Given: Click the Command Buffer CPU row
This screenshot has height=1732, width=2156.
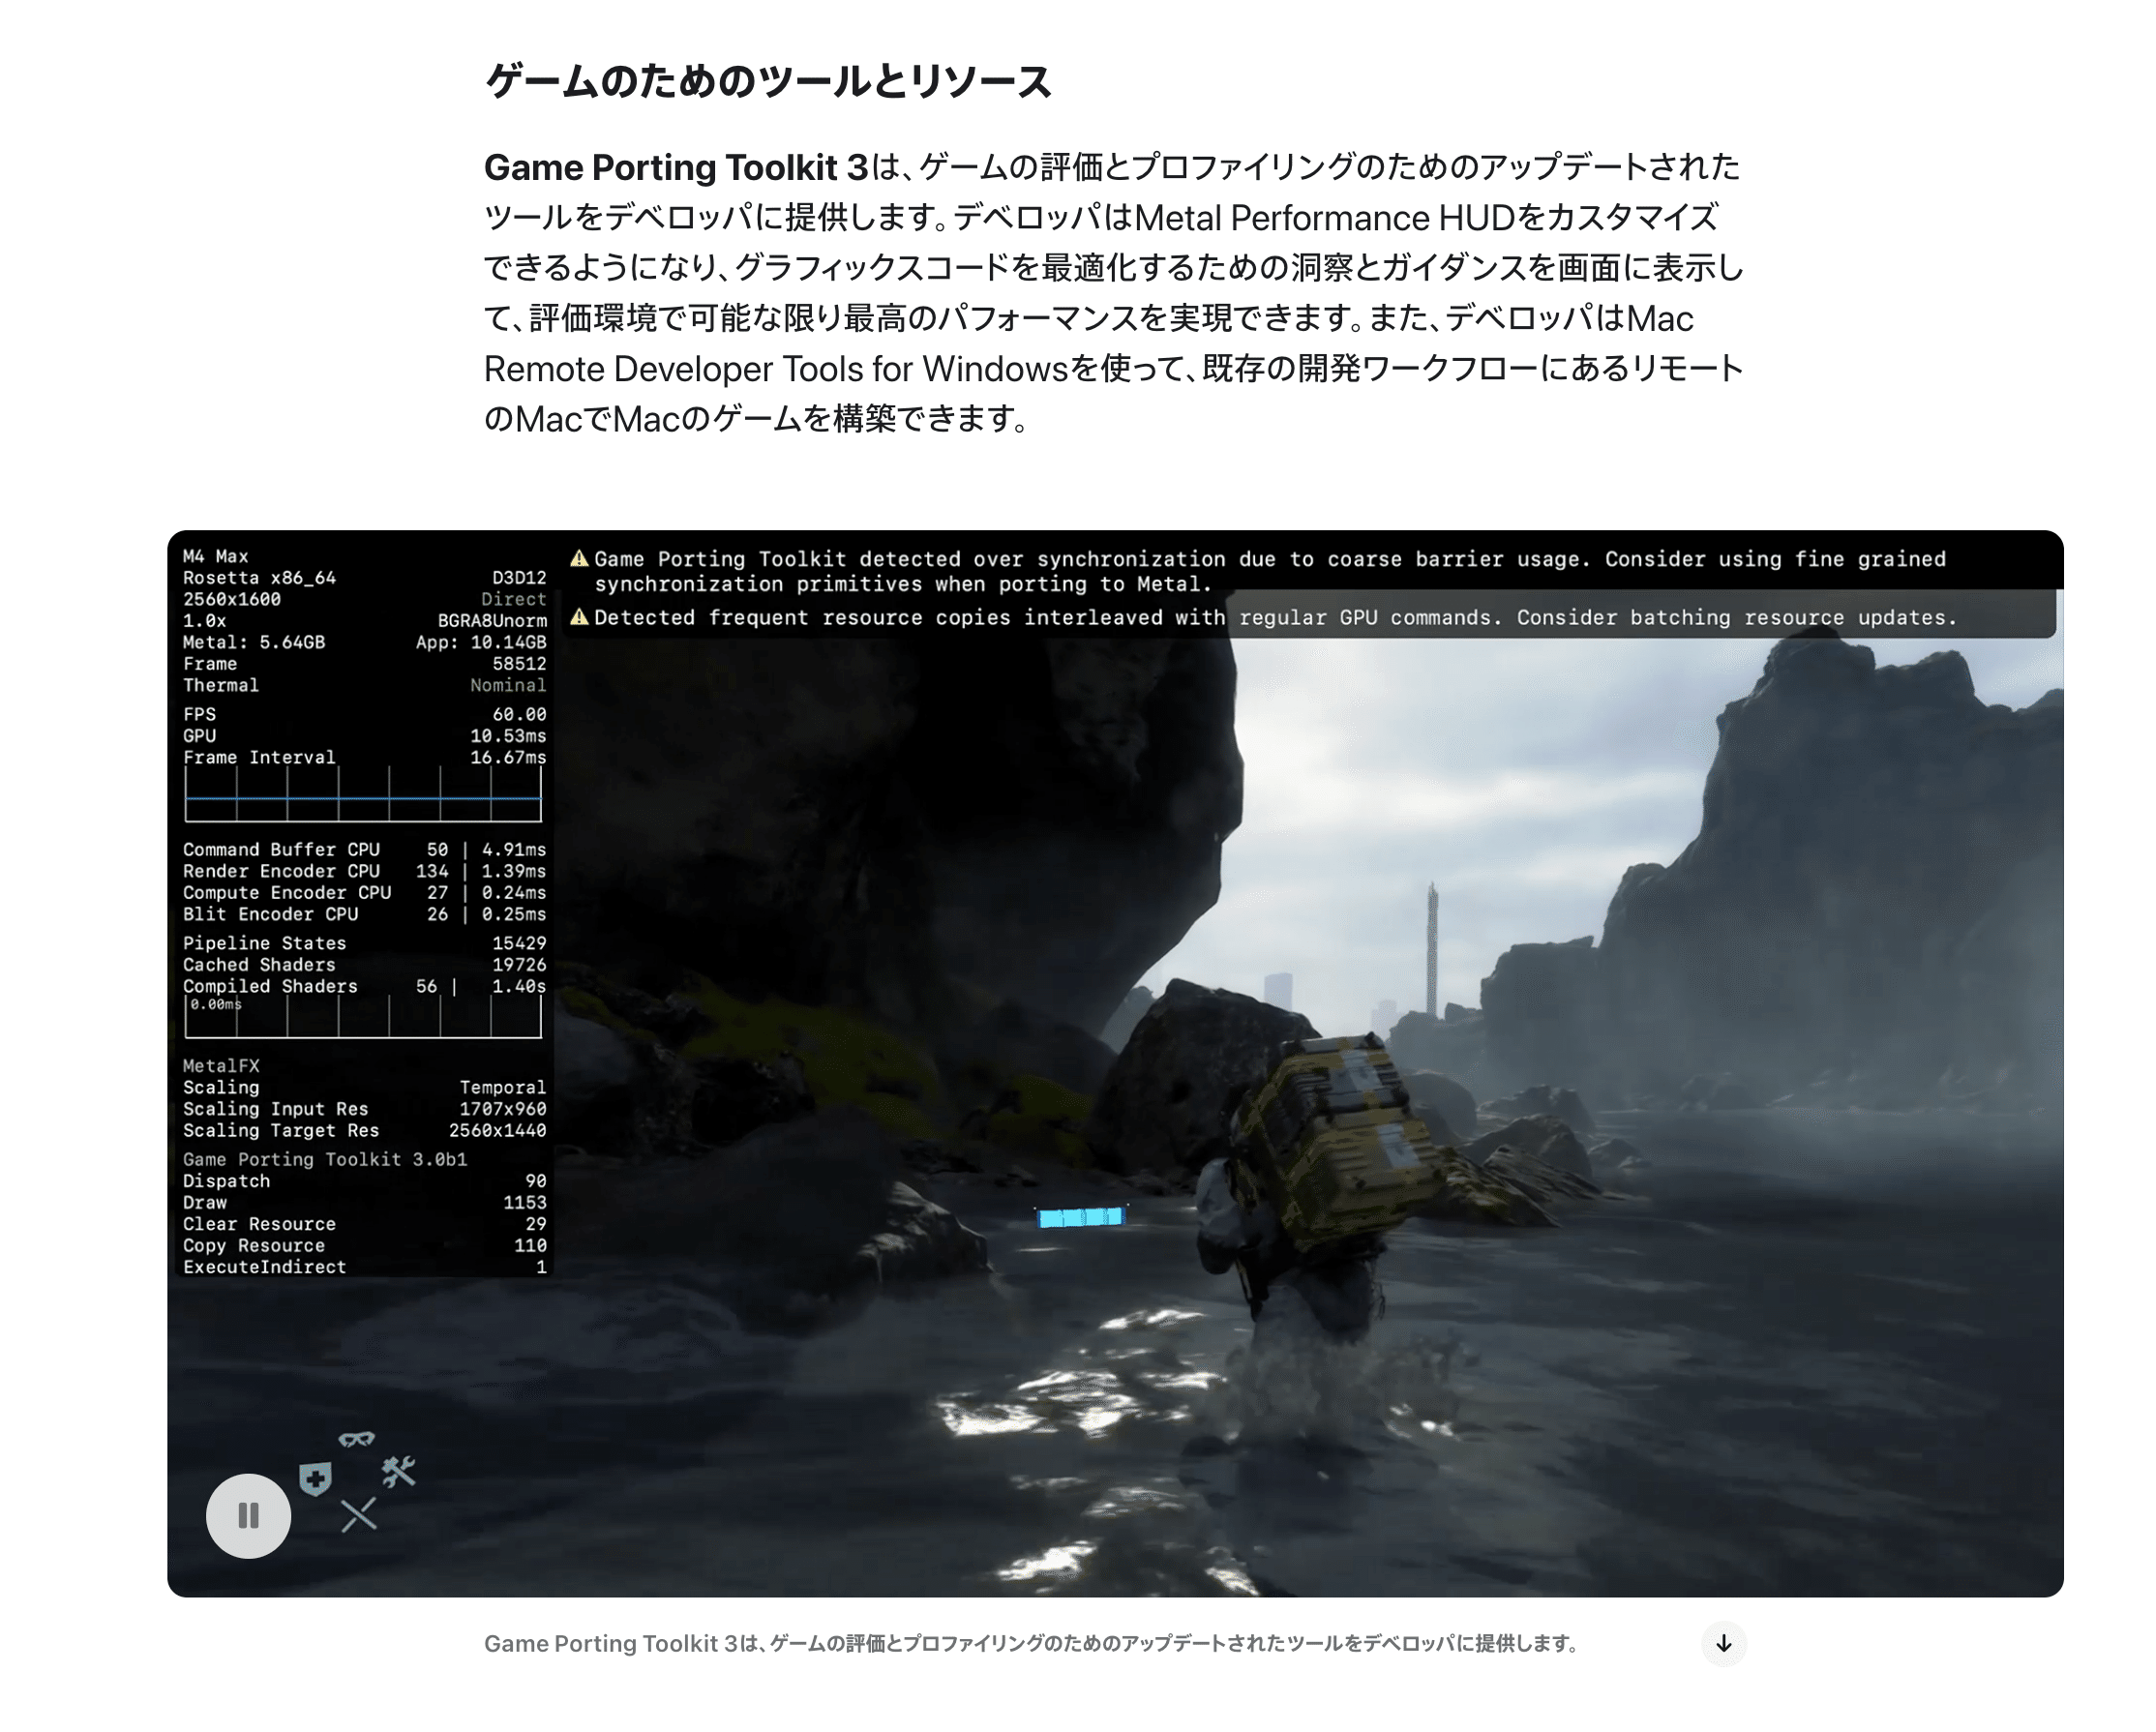Looking at the screenshot, I should (364, 850).
